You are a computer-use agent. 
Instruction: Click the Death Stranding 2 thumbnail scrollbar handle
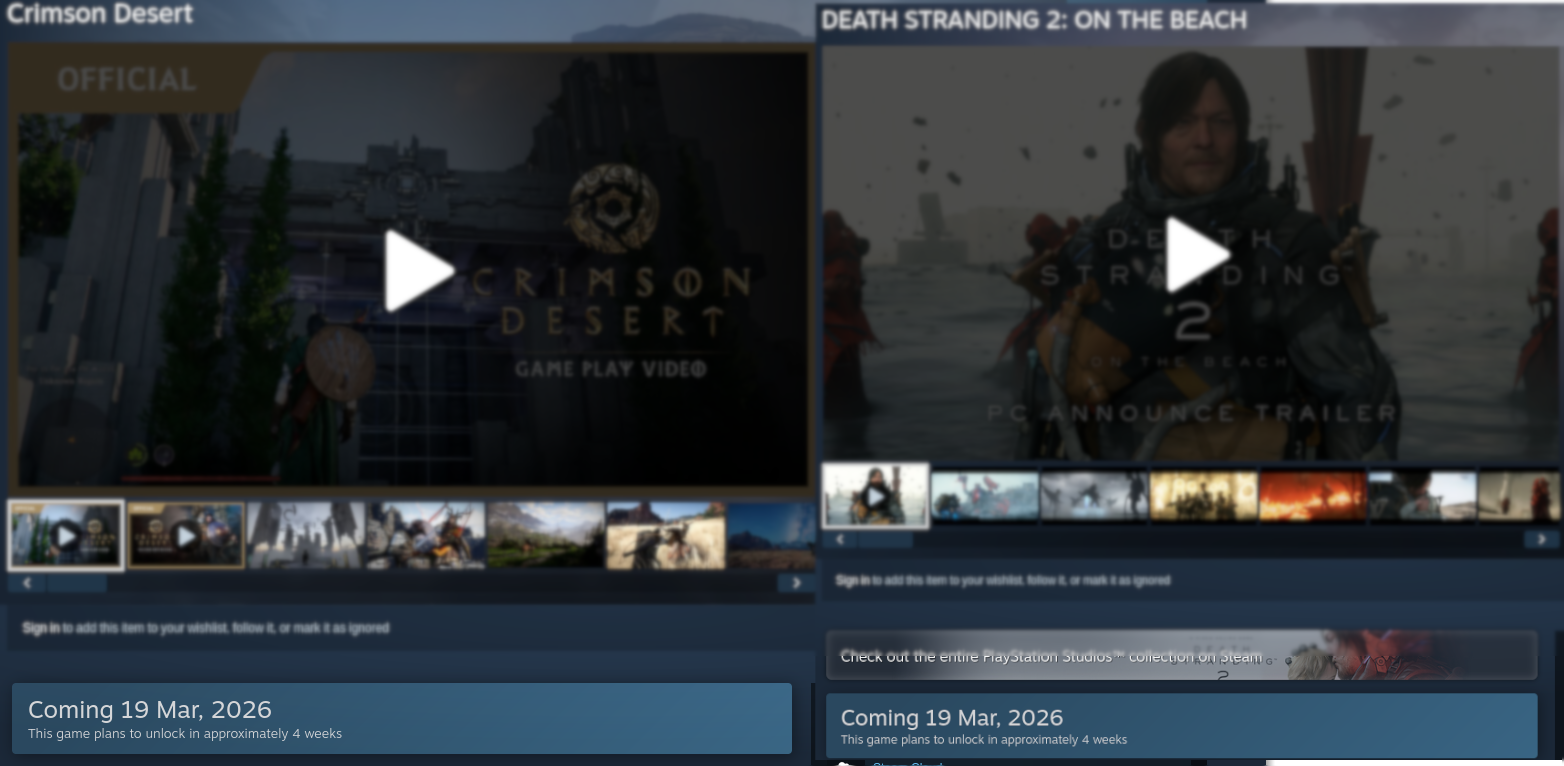pos(885,540)
